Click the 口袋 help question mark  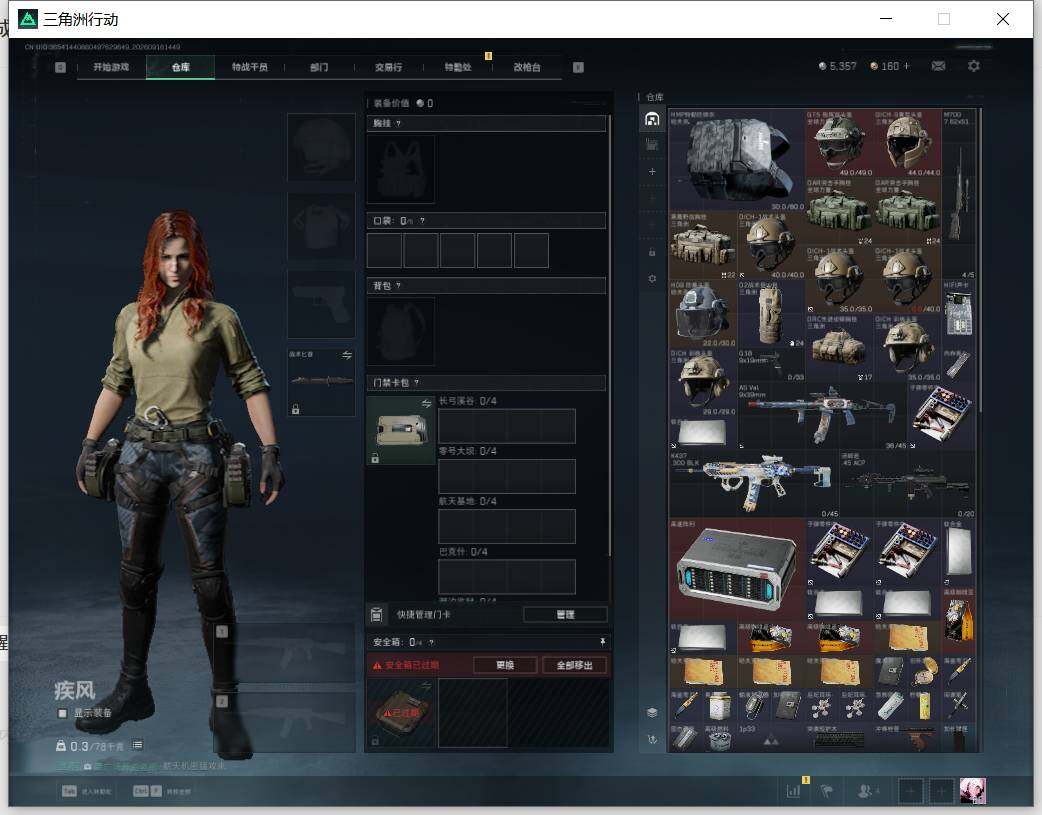[422, 221]
